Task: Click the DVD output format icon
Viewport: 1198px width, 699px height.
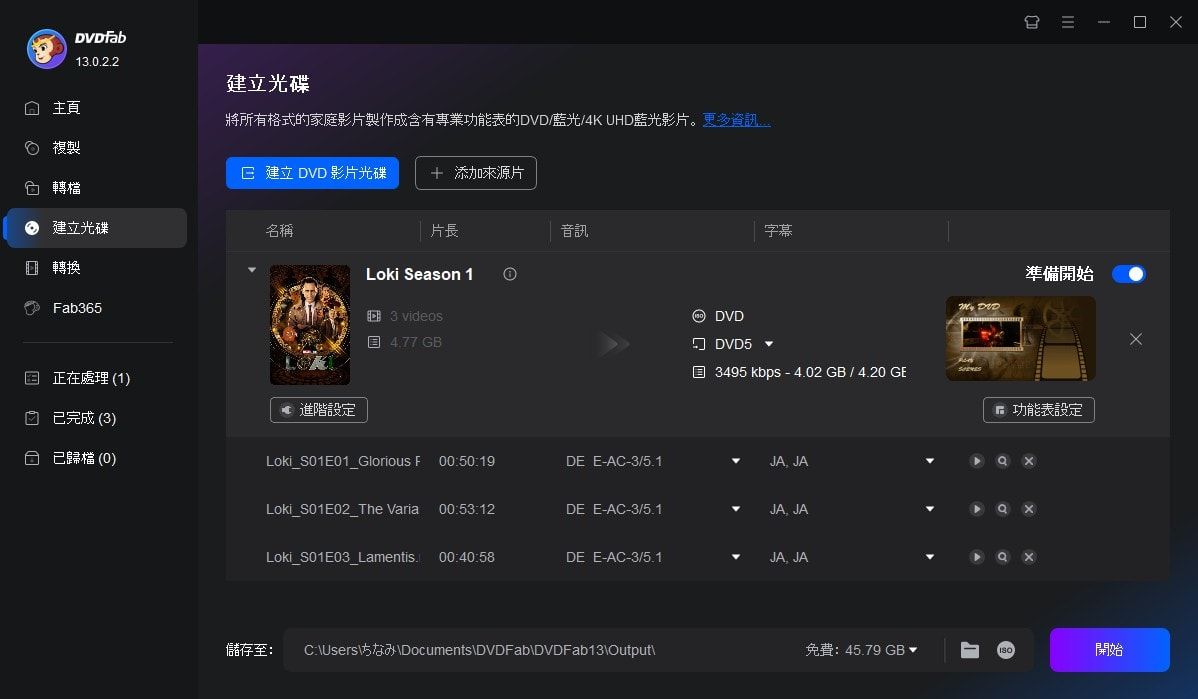Action: pos(698,316)
